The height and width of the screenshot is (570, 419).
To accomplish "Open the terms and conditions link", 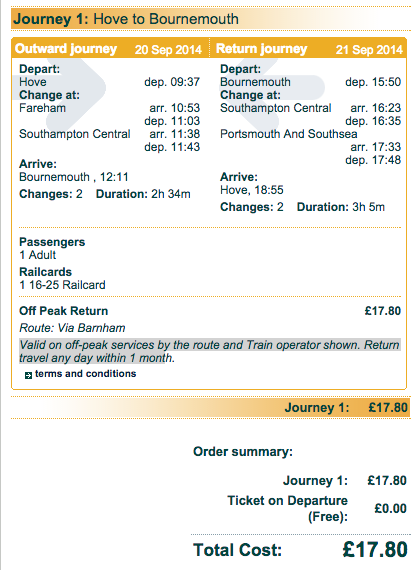I will (85, 374).
